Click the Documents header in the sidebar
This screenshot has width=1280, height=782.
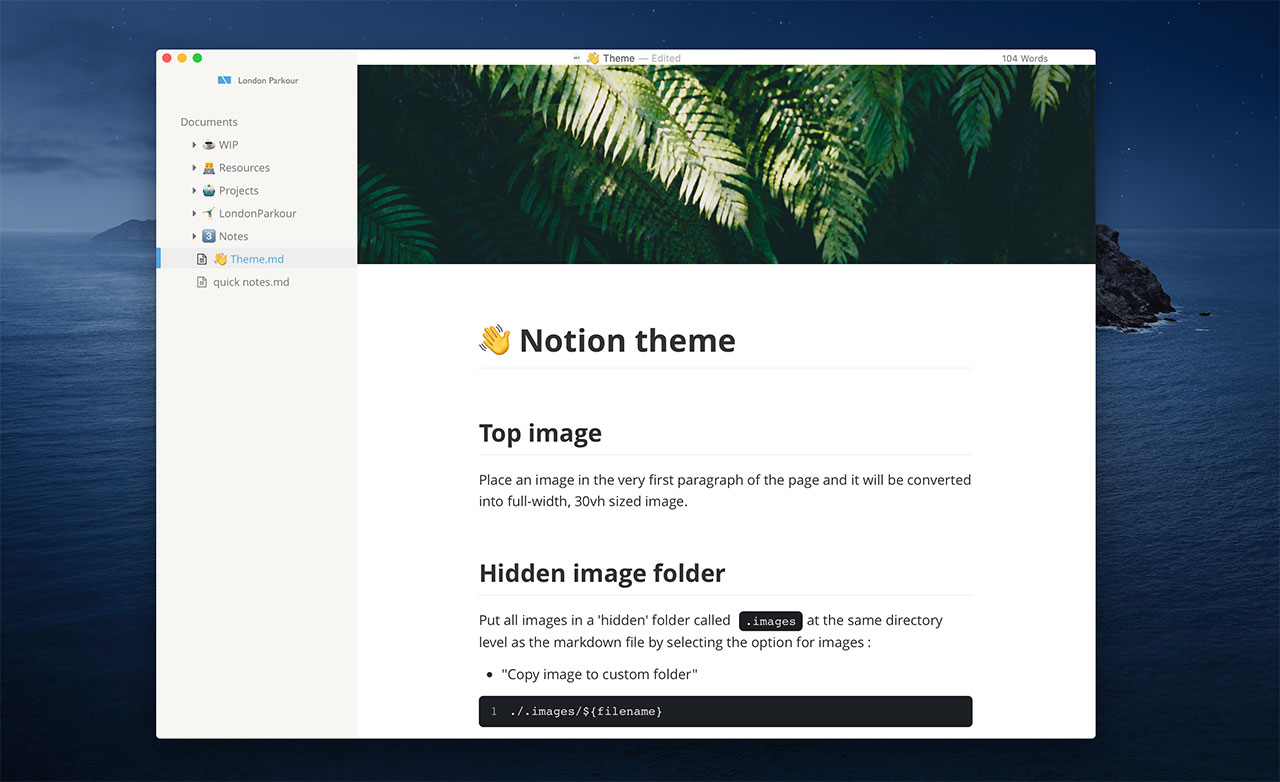[208, 121]
